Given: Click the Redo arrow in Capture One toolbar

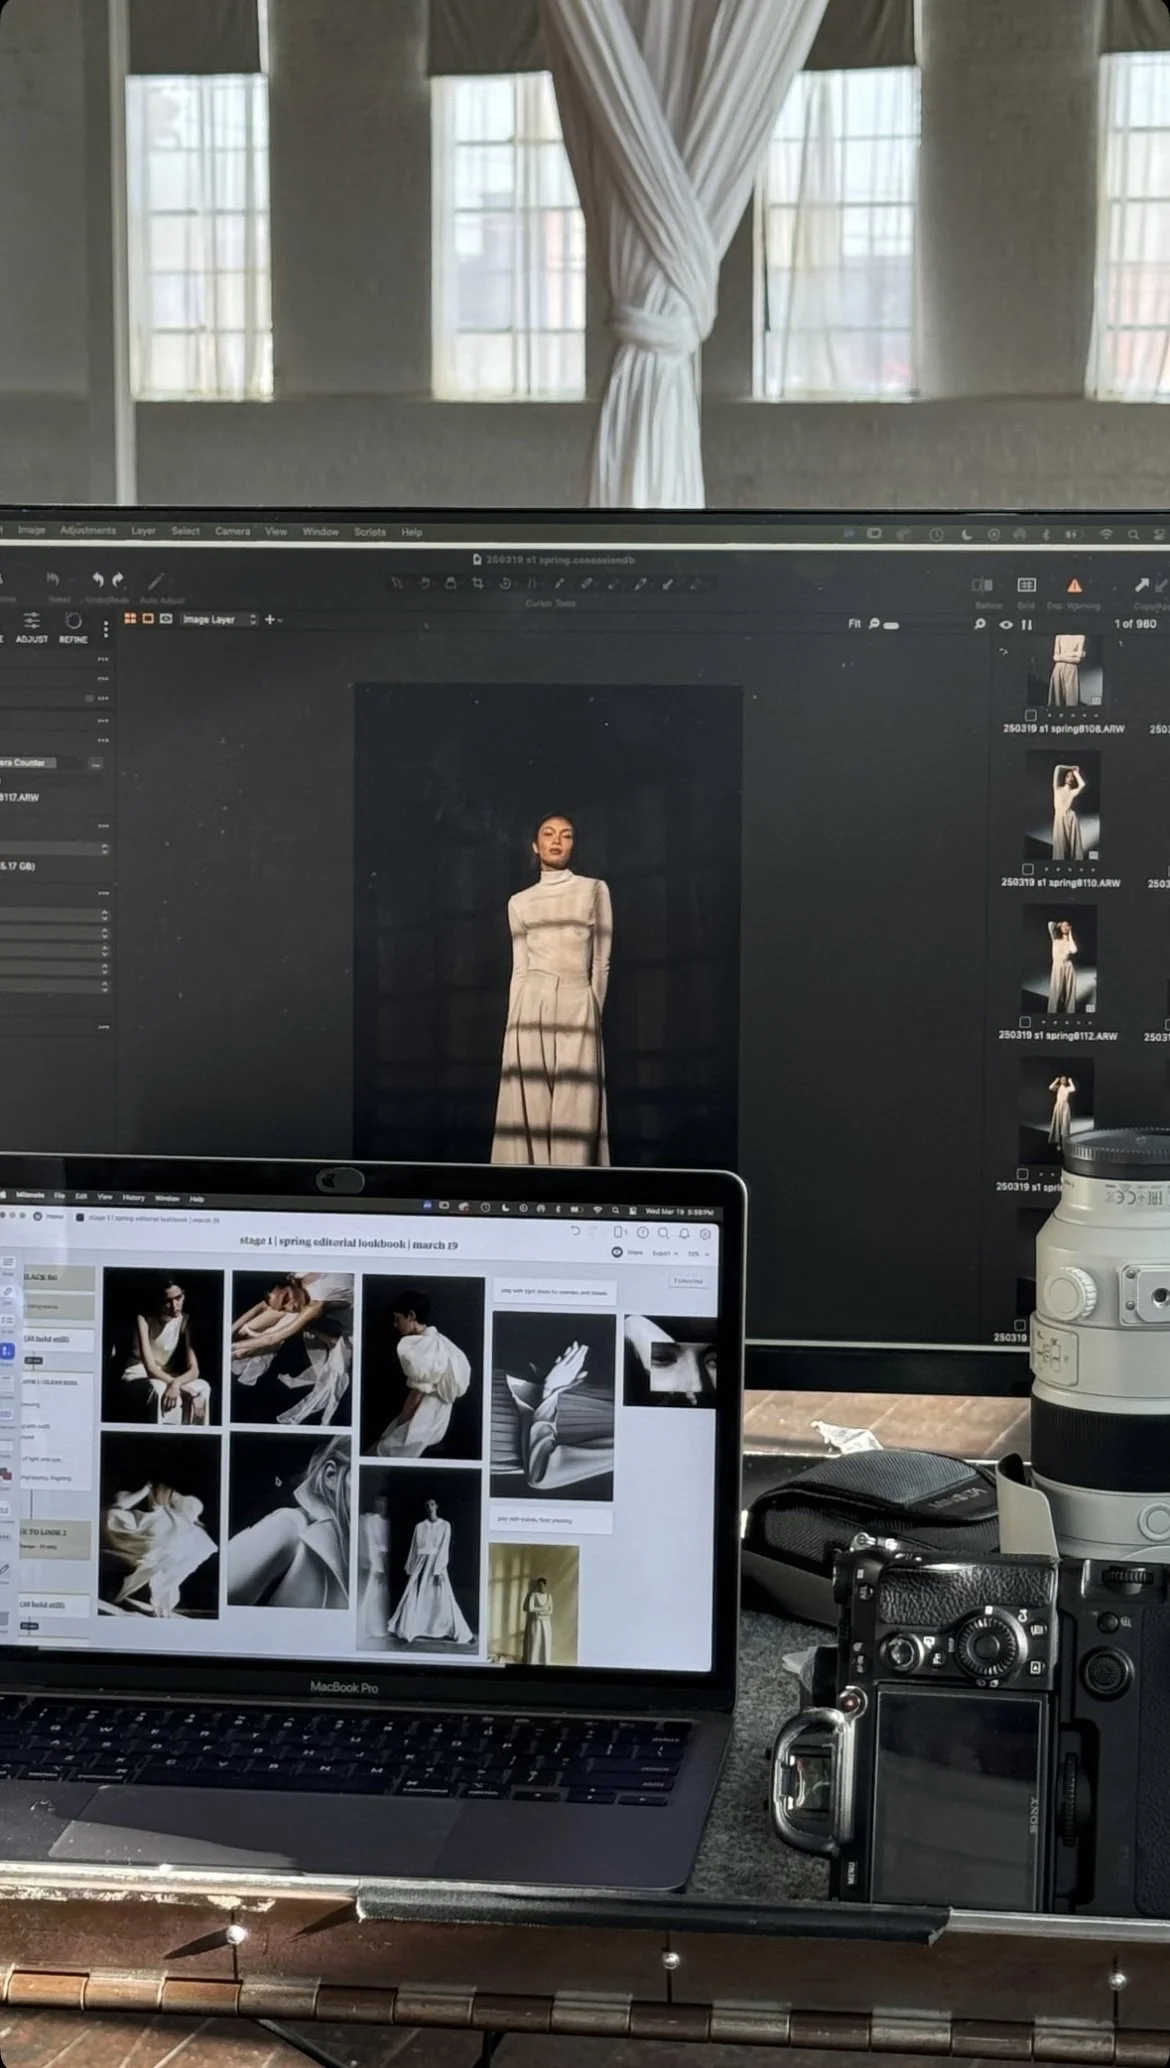Looking at the screenshot, I should (118, 579).
